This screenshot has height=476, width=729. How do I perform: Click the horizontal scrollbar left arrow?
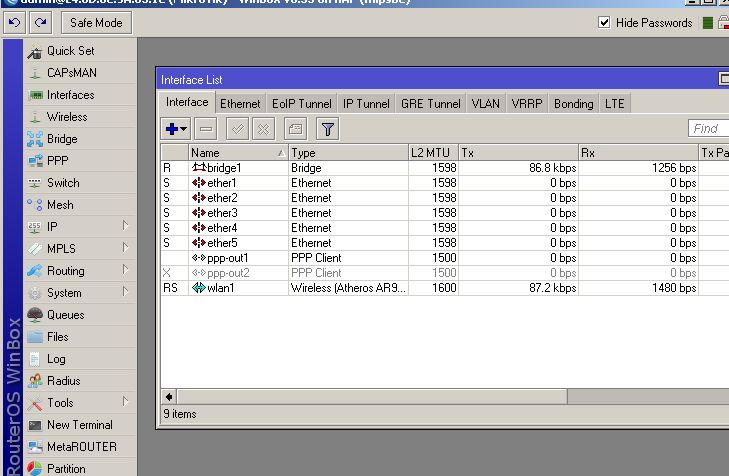pyautogui.click(x=169, y=397)
